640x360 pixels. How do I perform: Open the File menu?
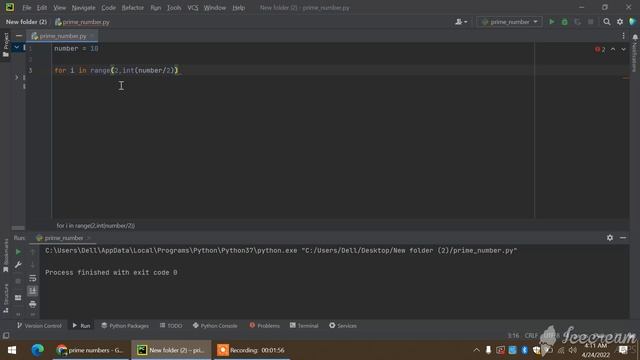[x=27, y=8]
